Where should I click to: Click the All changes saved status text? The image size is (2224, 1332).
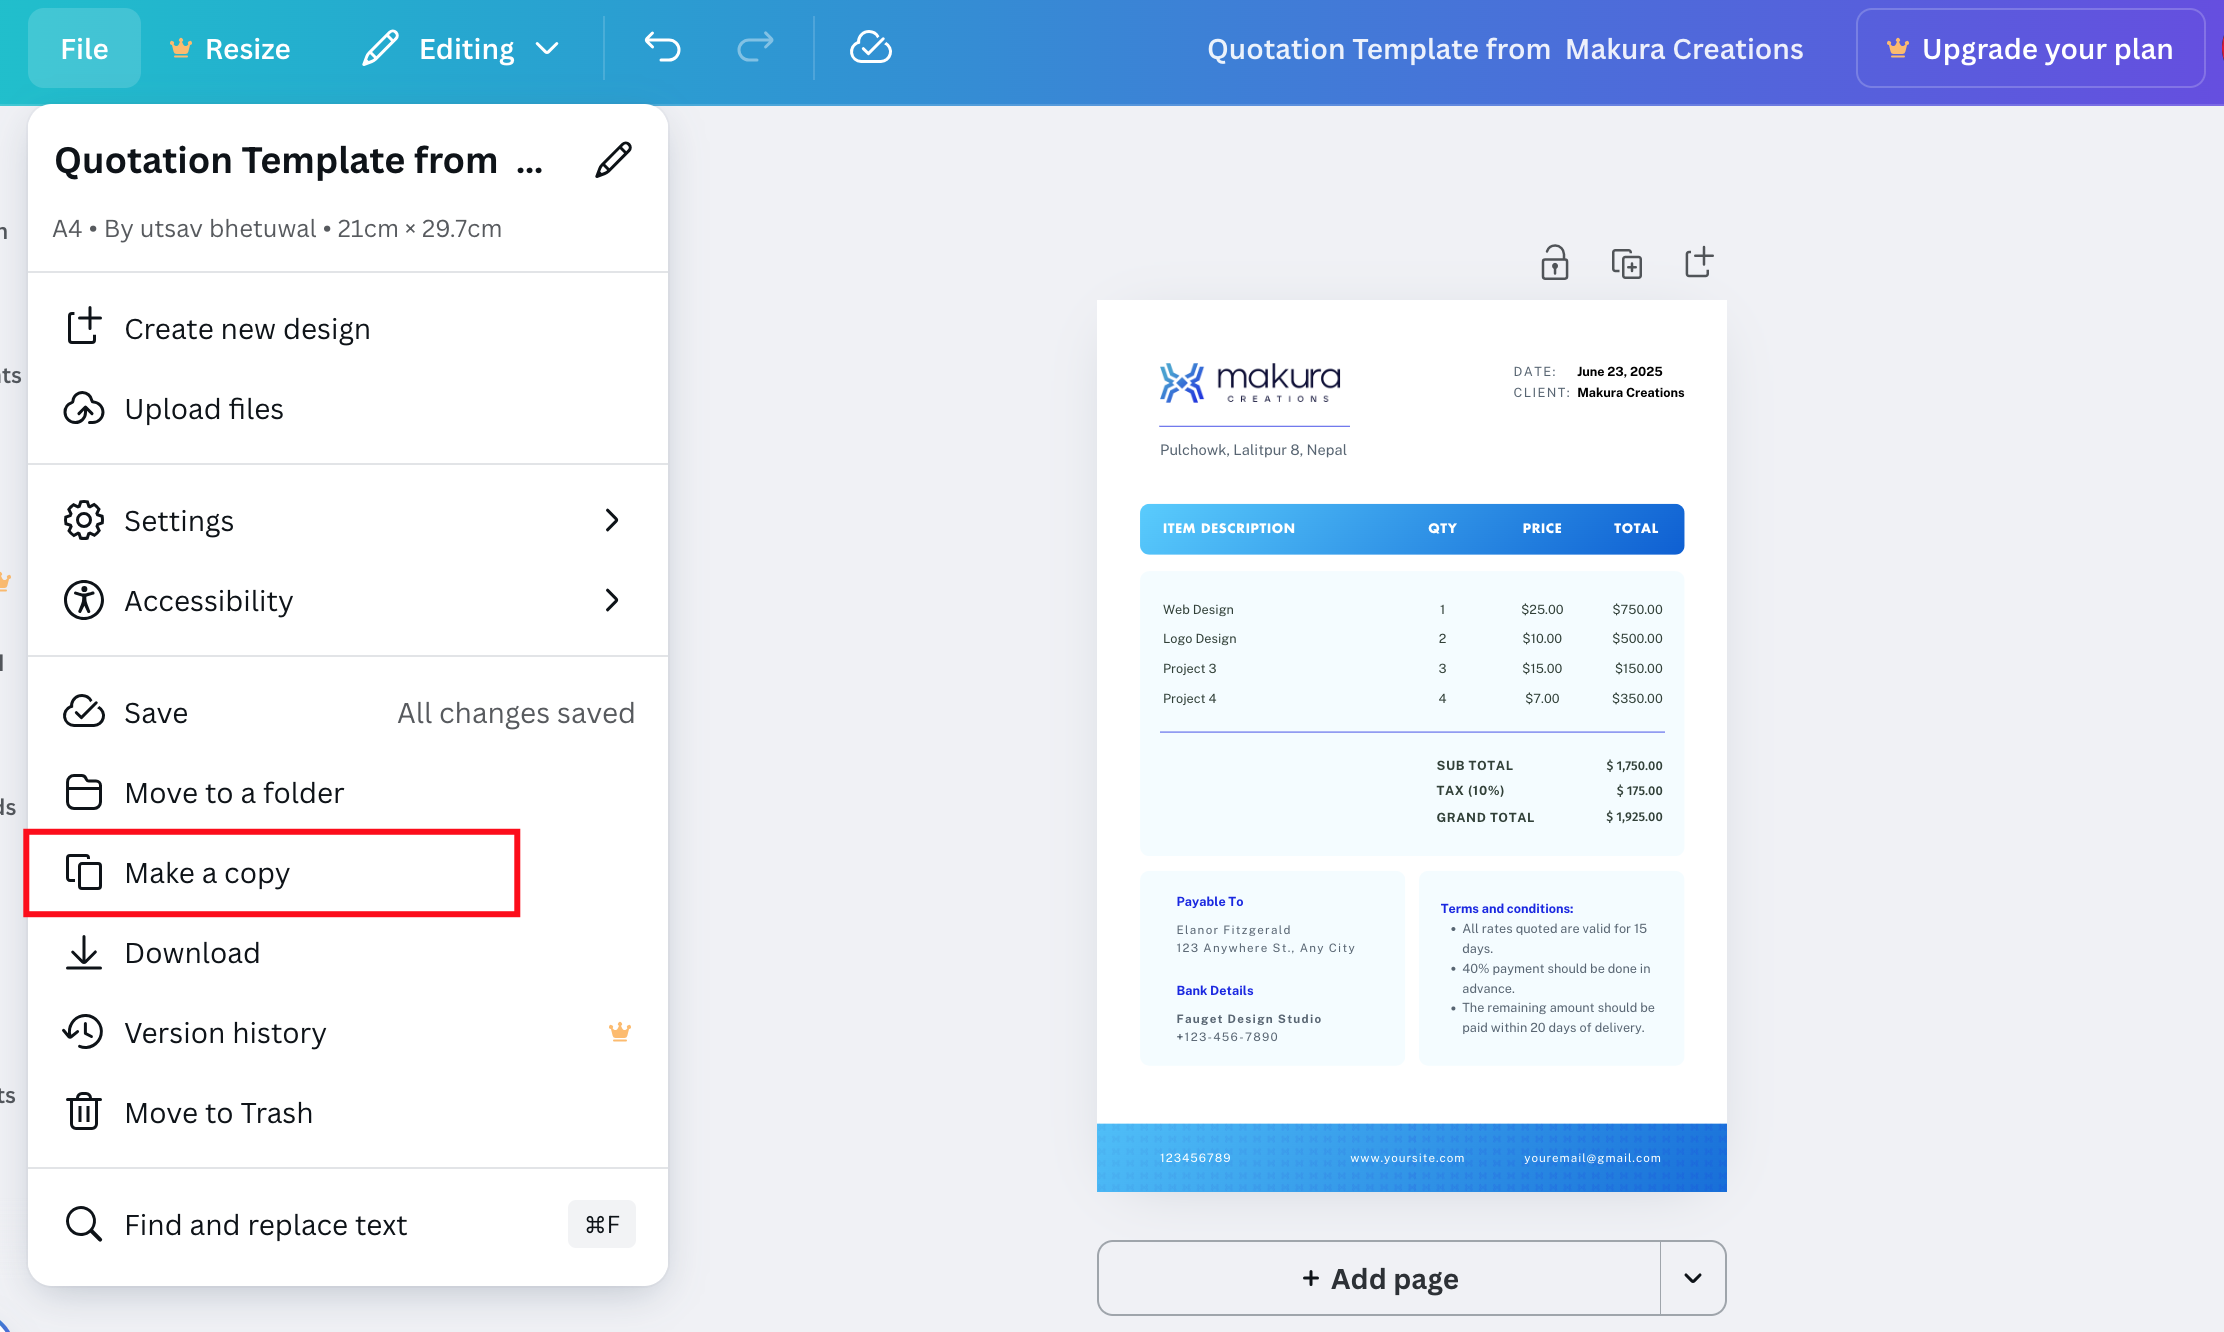click(x=516, y=713)
